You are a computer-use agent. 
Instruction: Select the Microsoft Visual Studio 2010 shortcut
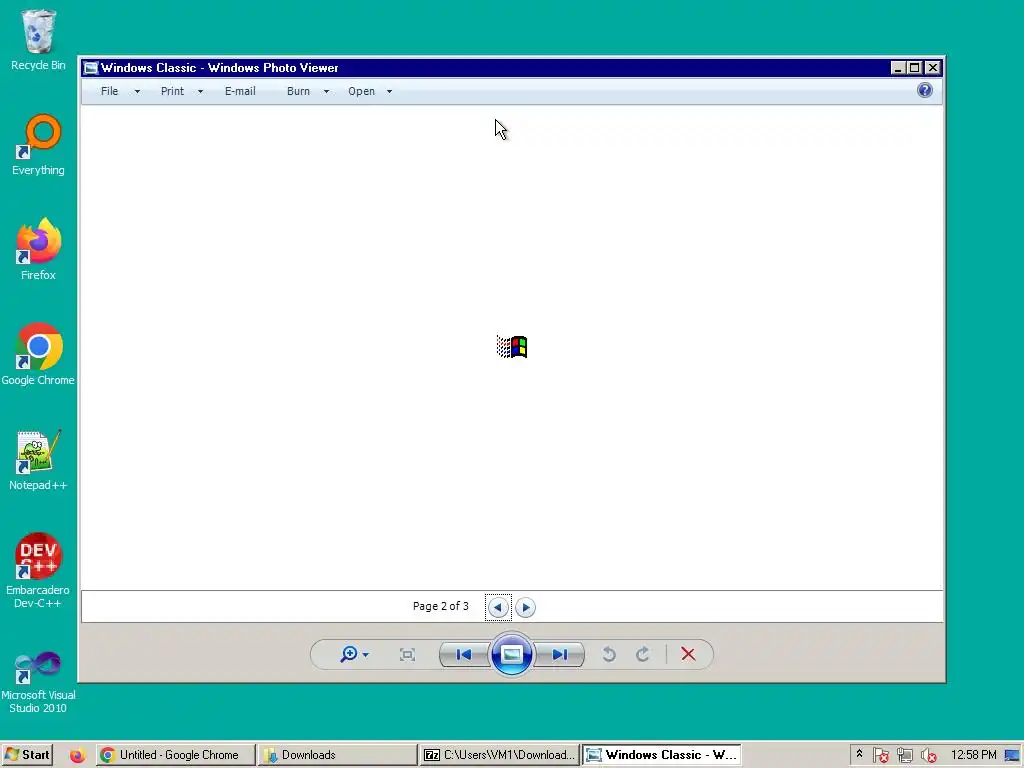click(38, 682)
